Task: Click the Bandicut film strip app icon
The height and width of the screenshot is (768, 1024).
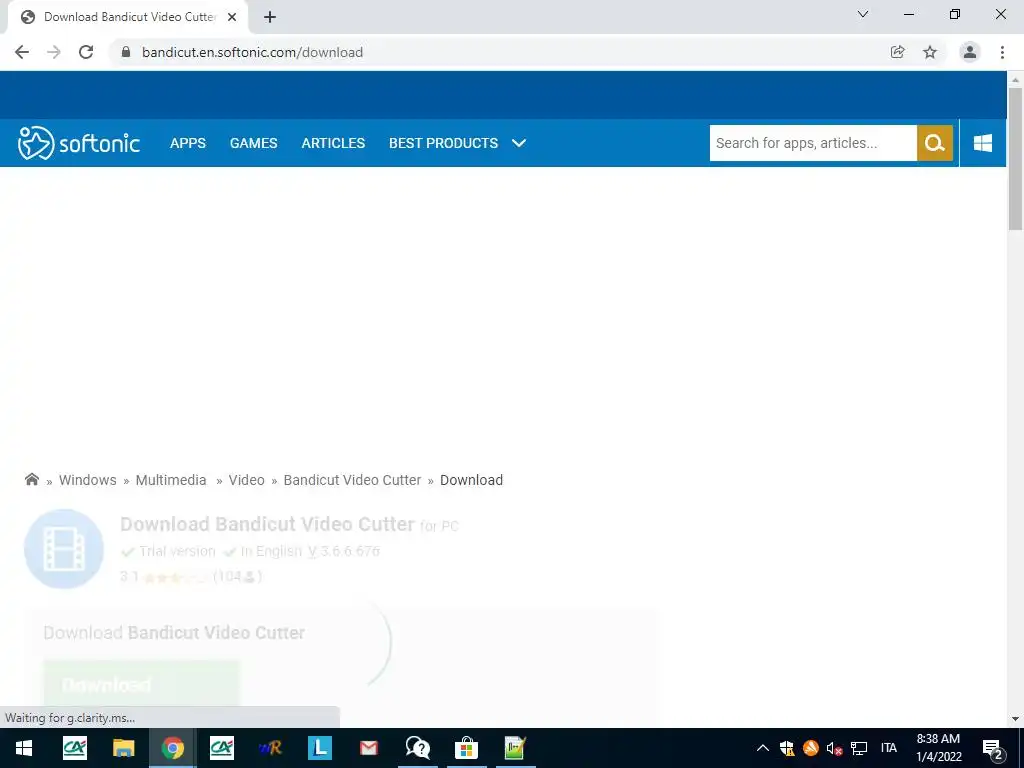Action: 64,549
